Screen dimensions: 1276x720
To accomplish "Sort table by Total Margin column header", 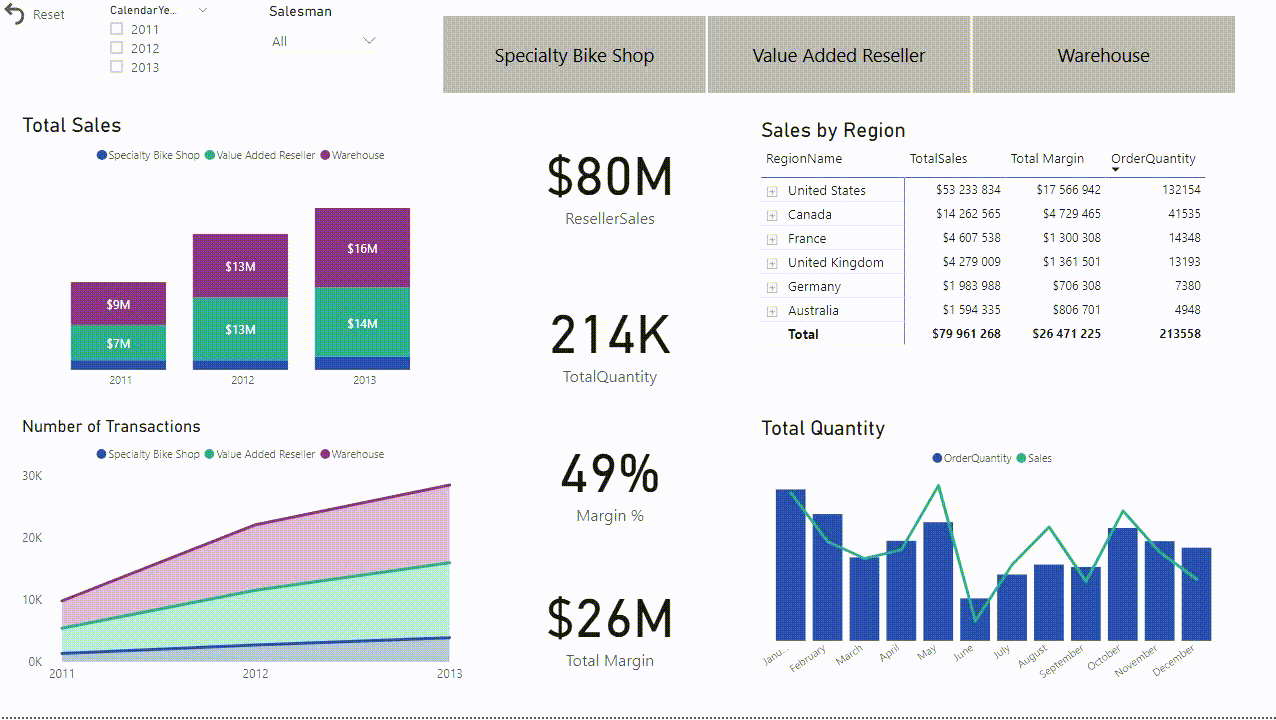I will [1046, 158].
